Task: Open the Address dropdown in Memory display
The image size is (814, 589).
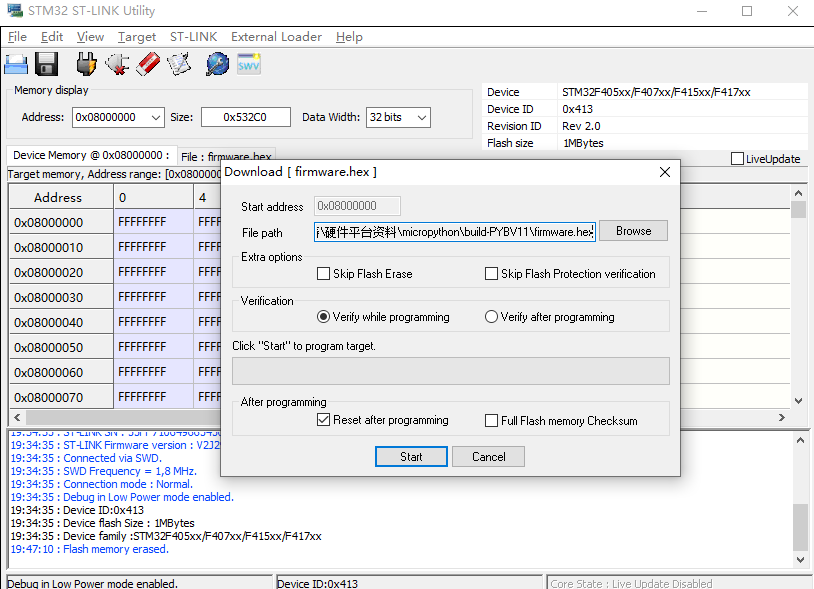Action: click(x=156, y=118)
